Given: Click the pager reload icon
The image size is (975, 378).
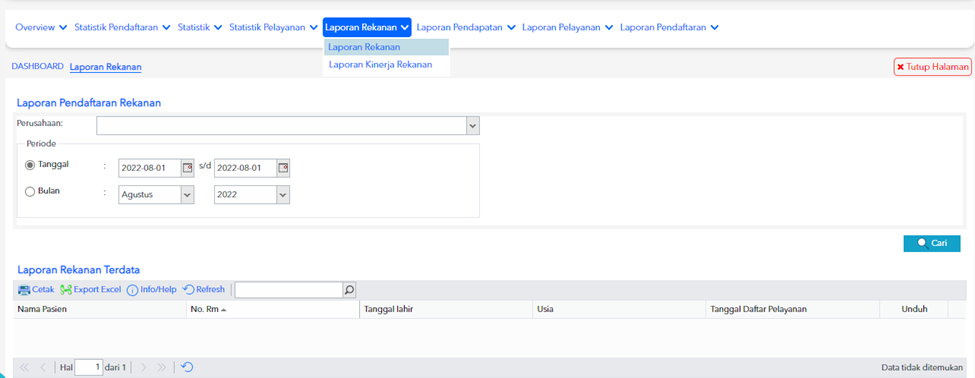Looking at the screenshot, I should click(x=186, y=367).
